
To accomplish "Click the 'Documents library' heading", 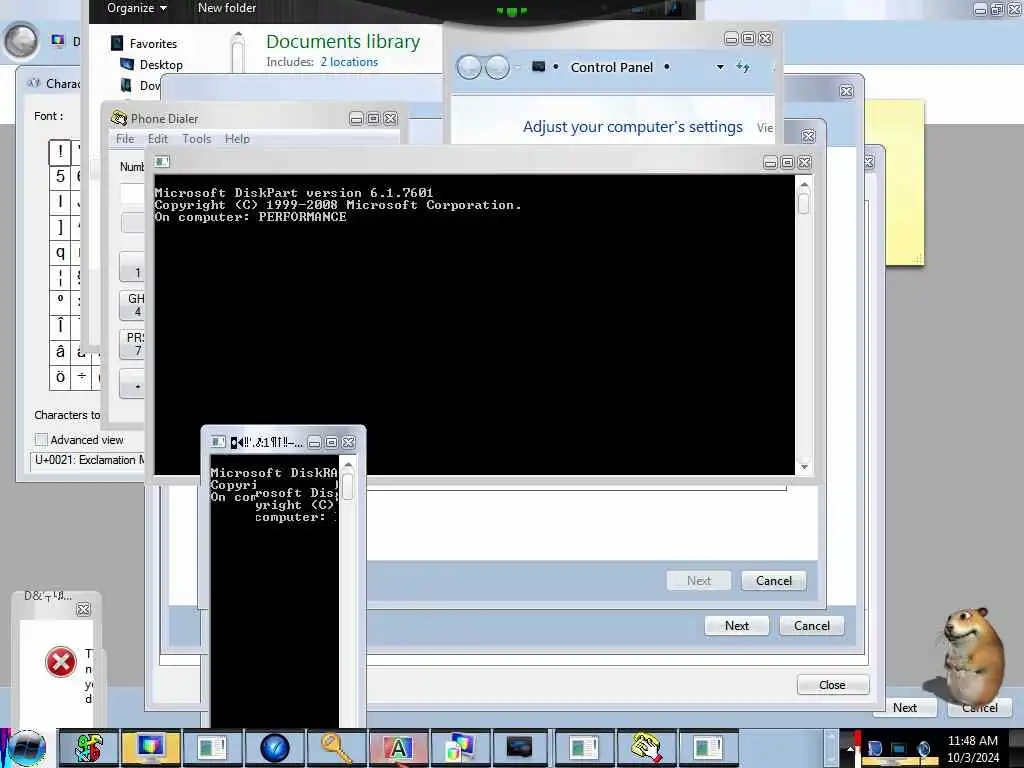I will (343, 41).
